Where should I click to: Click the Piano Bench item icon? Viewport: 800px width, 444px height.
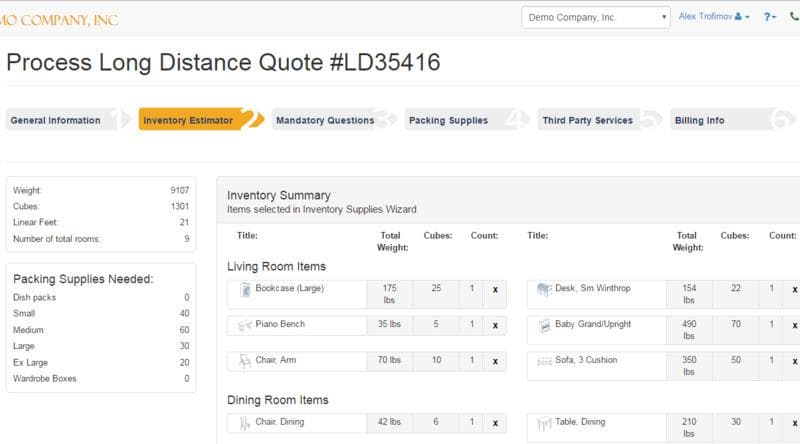pyautogui.click(x=245, y=325)
